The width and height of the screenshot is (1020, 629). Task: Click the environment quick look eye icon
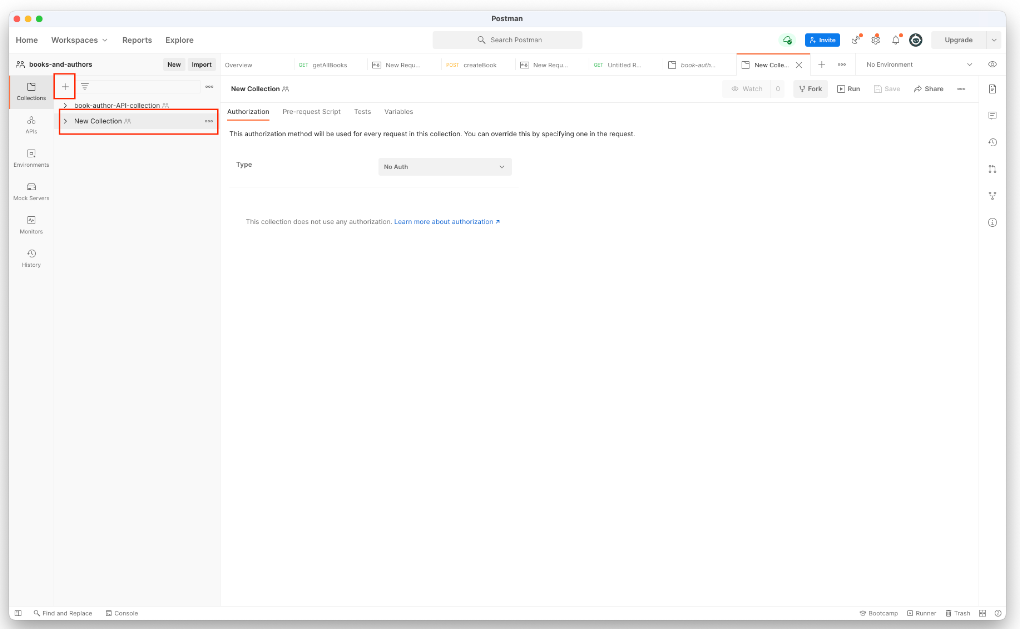(x=992, y=64)
